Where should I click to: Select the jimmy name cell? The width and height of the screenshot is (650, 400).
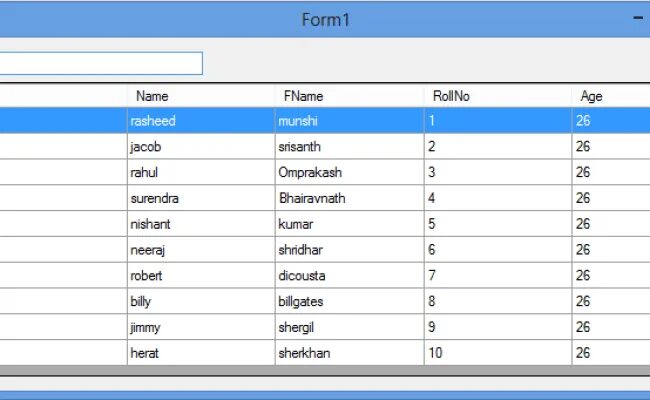[x=200, y=327]
